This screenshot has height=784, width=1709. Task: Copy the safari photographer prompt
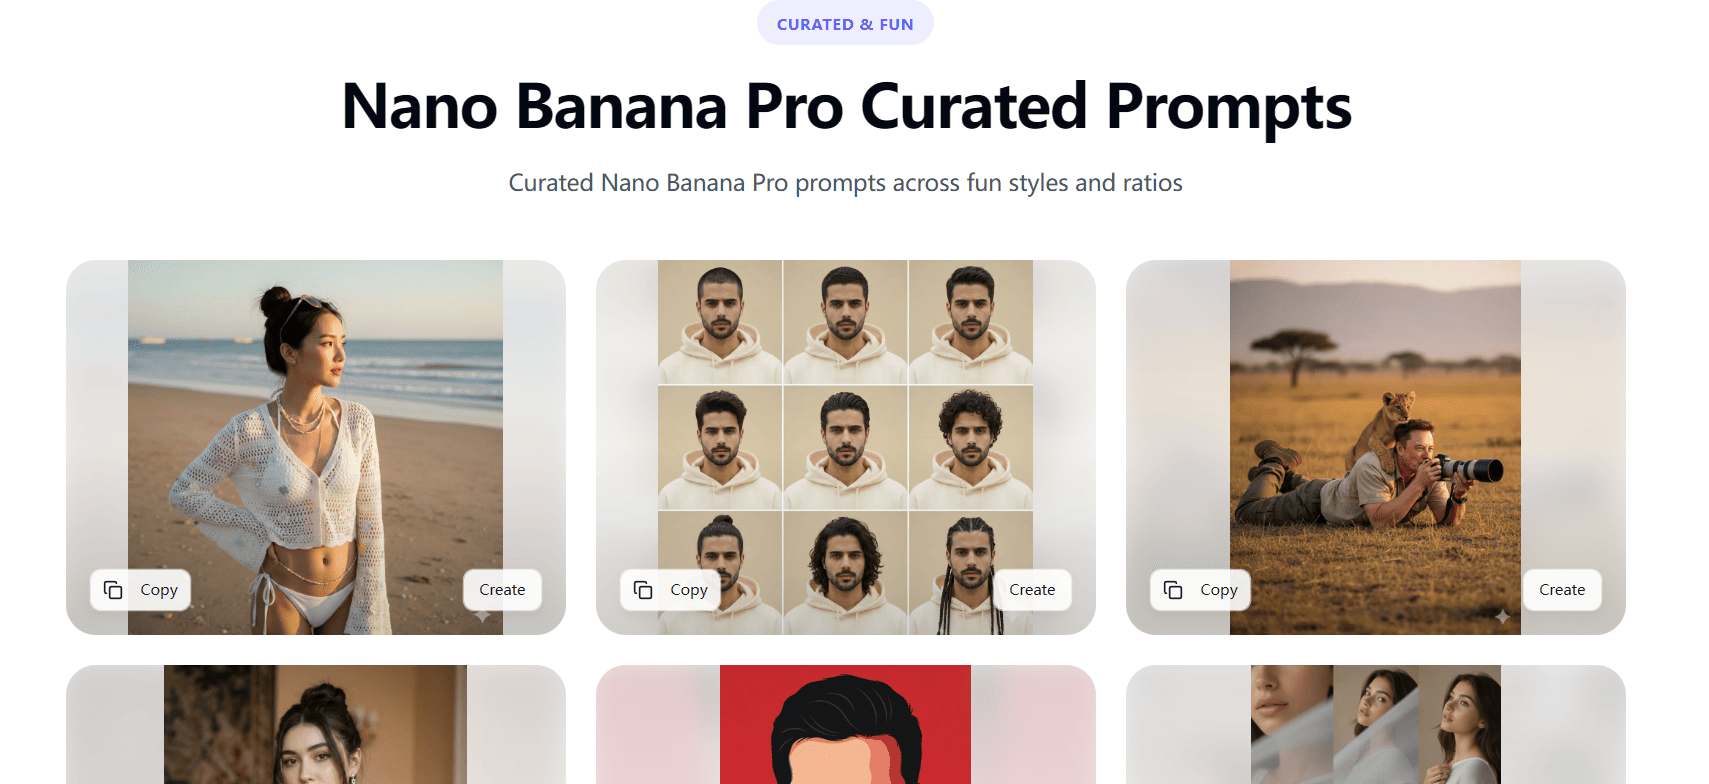coord(1200,590)
